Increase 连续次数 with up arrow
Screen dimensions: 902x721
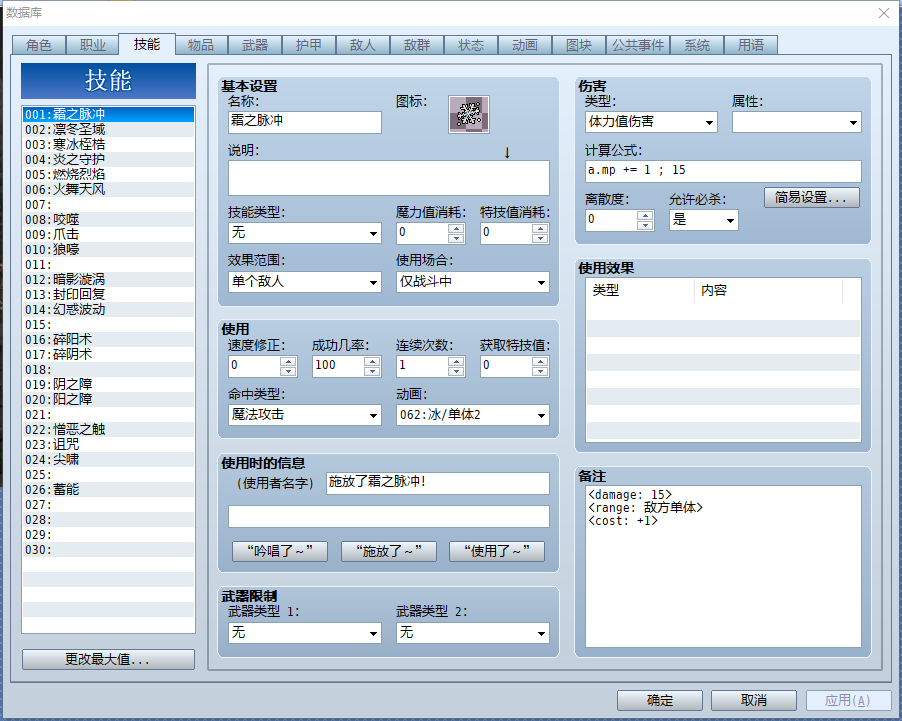pyautogui.click(x=456, y=361)
